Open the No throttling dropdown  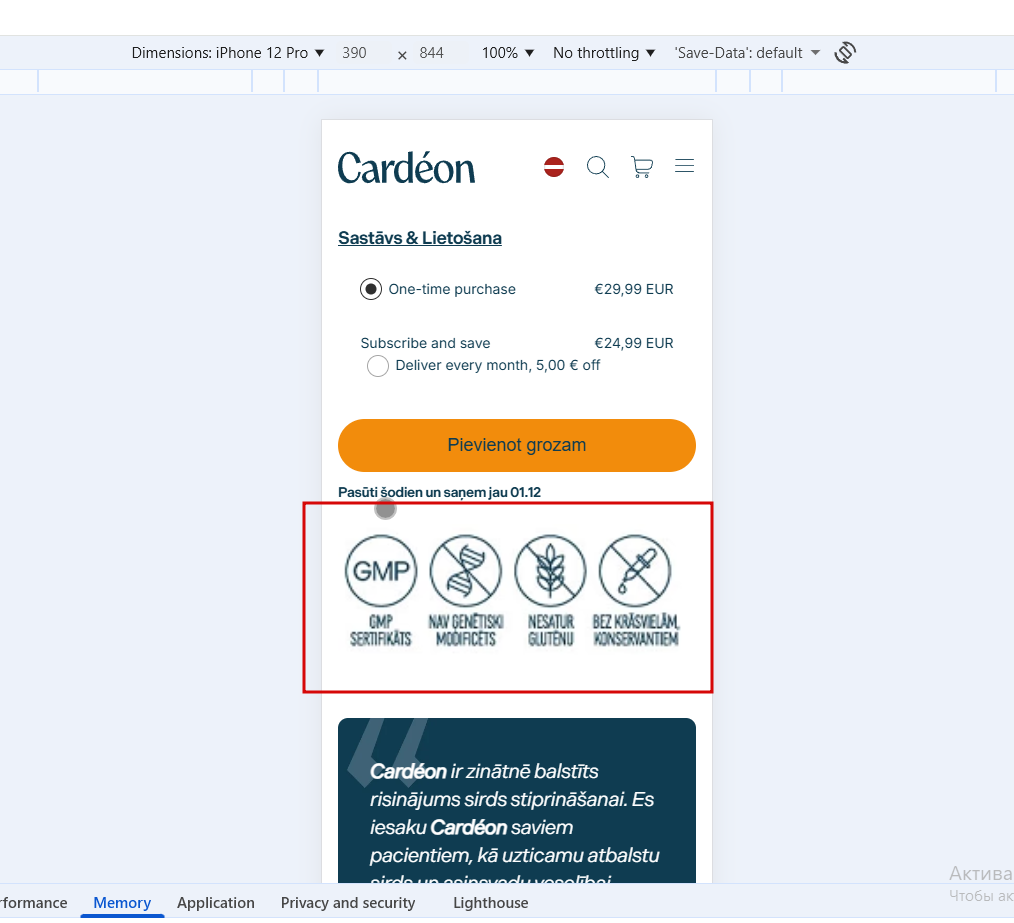[x=603, y=53]
